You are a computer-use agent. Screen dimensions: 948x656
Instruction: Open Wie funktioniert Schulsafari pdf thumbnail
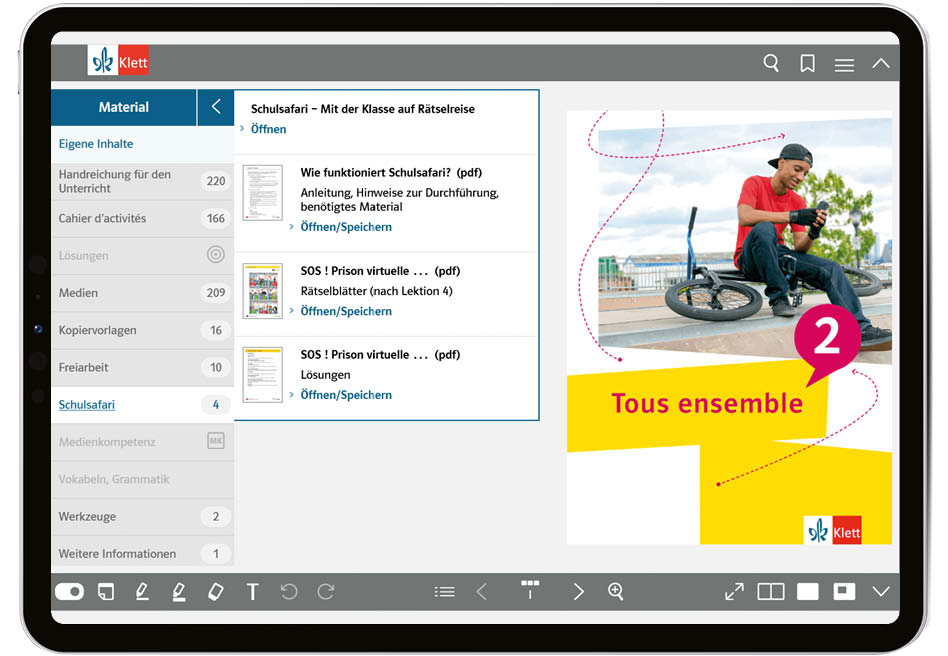point(262,192)
